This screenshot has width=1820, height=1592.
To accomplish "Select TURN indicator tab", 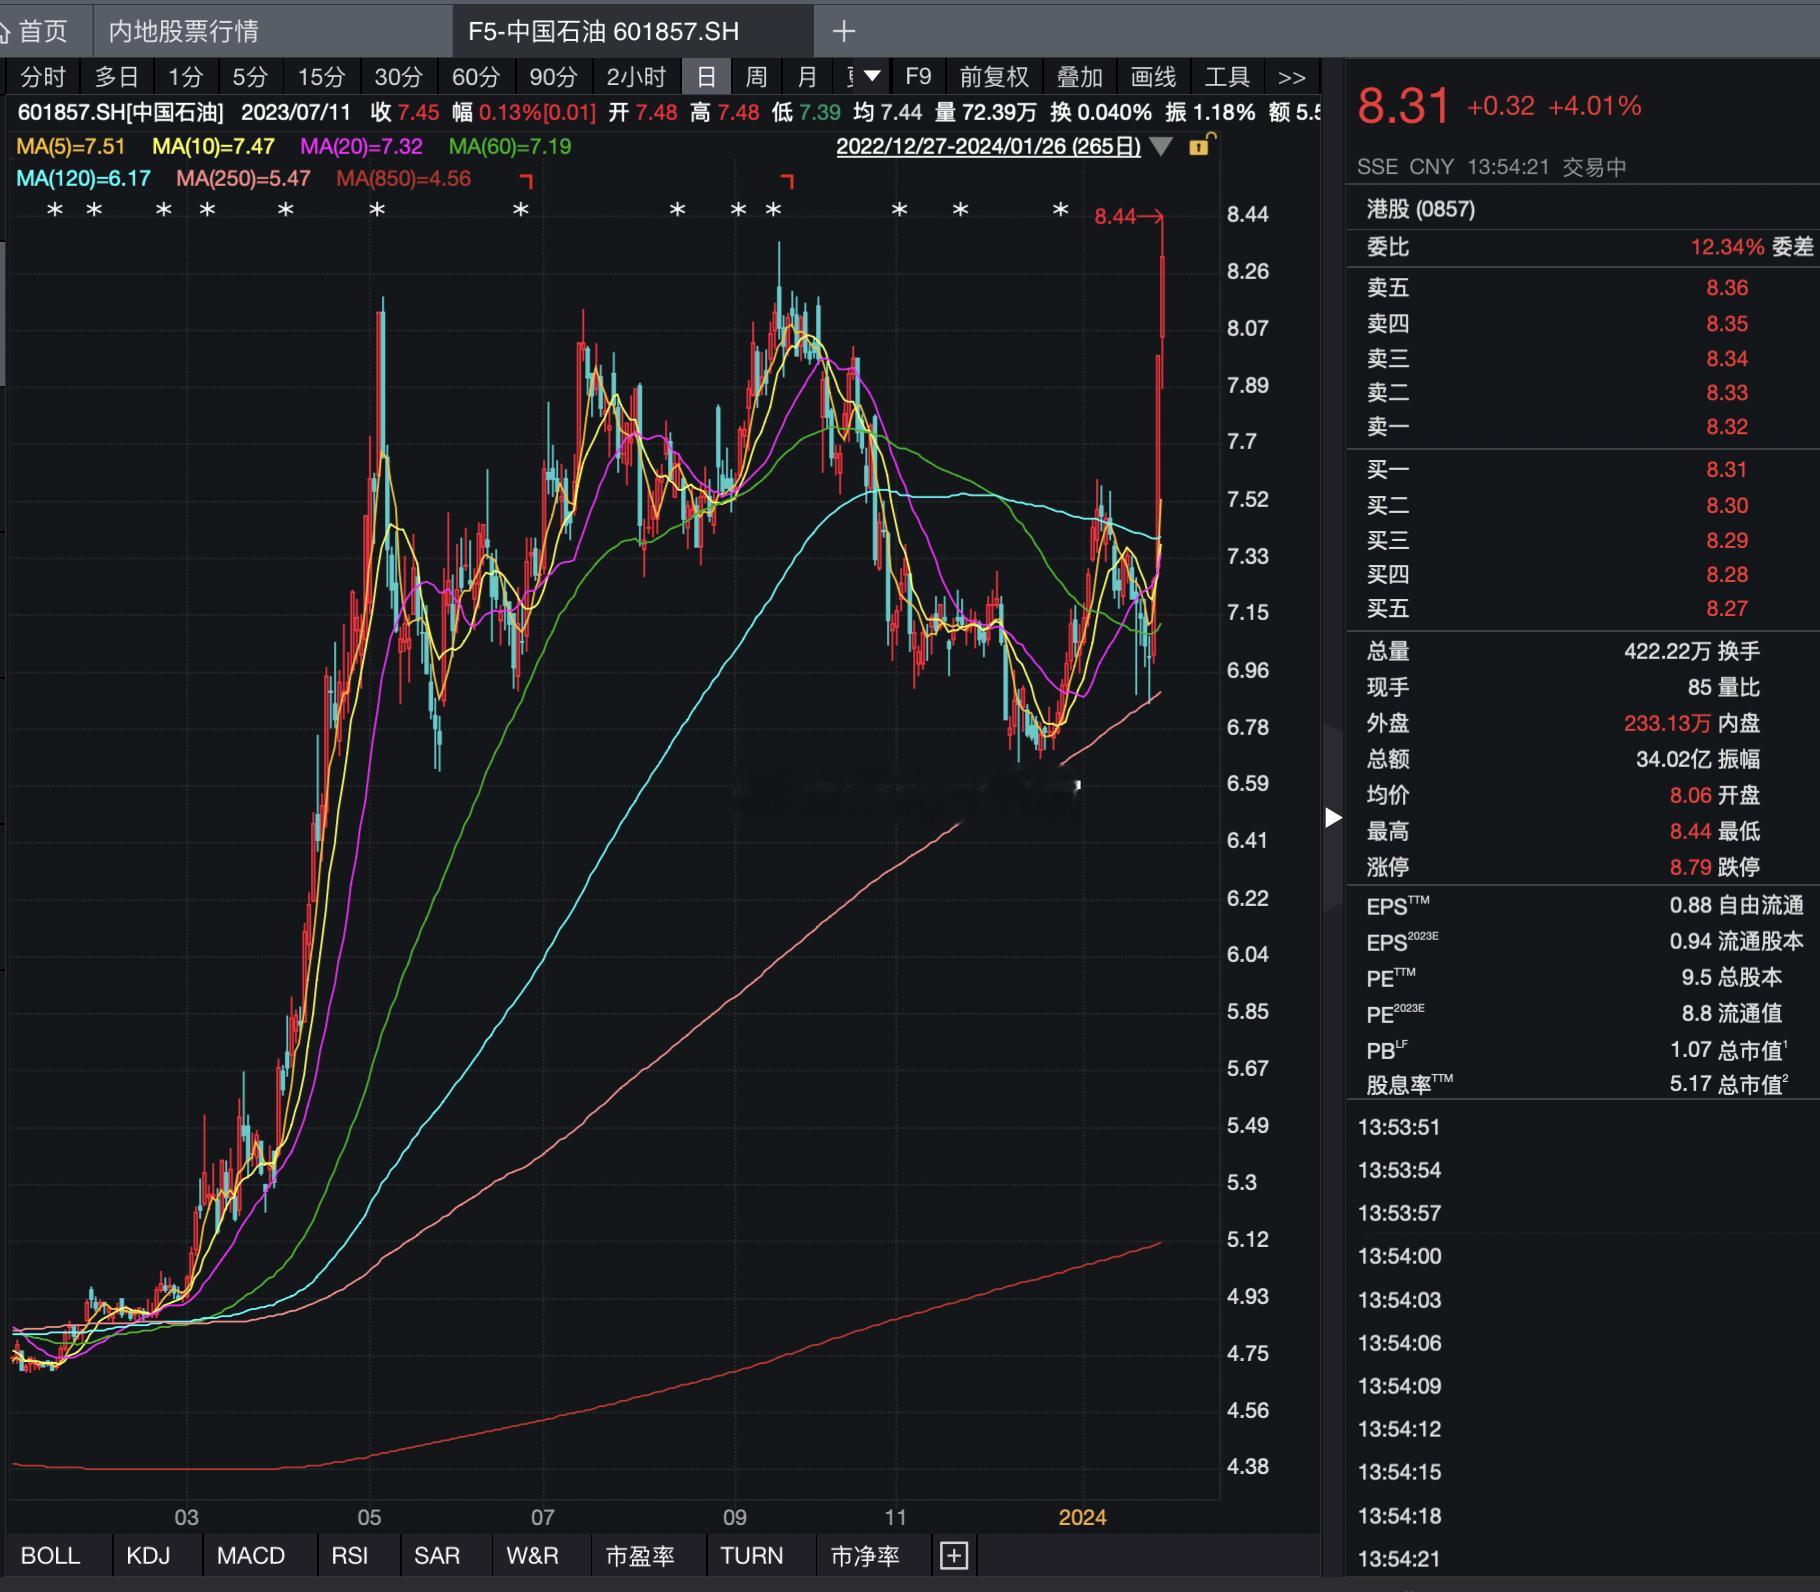I will (752, 1556).
